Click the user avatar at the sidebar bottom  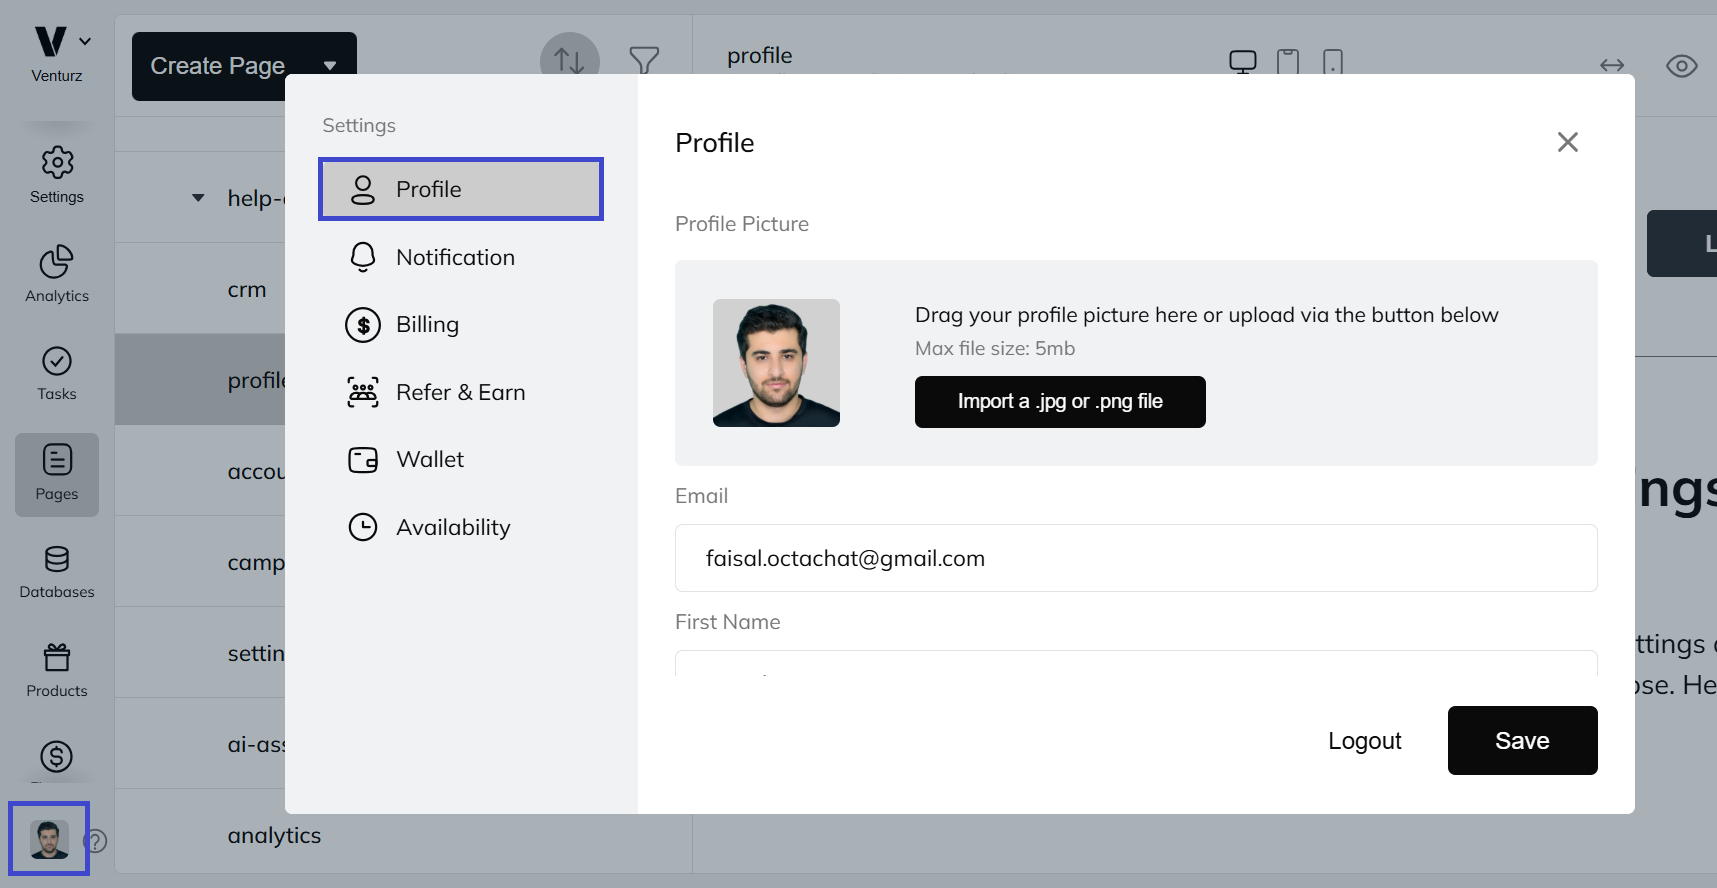click(x=49, y=839)
